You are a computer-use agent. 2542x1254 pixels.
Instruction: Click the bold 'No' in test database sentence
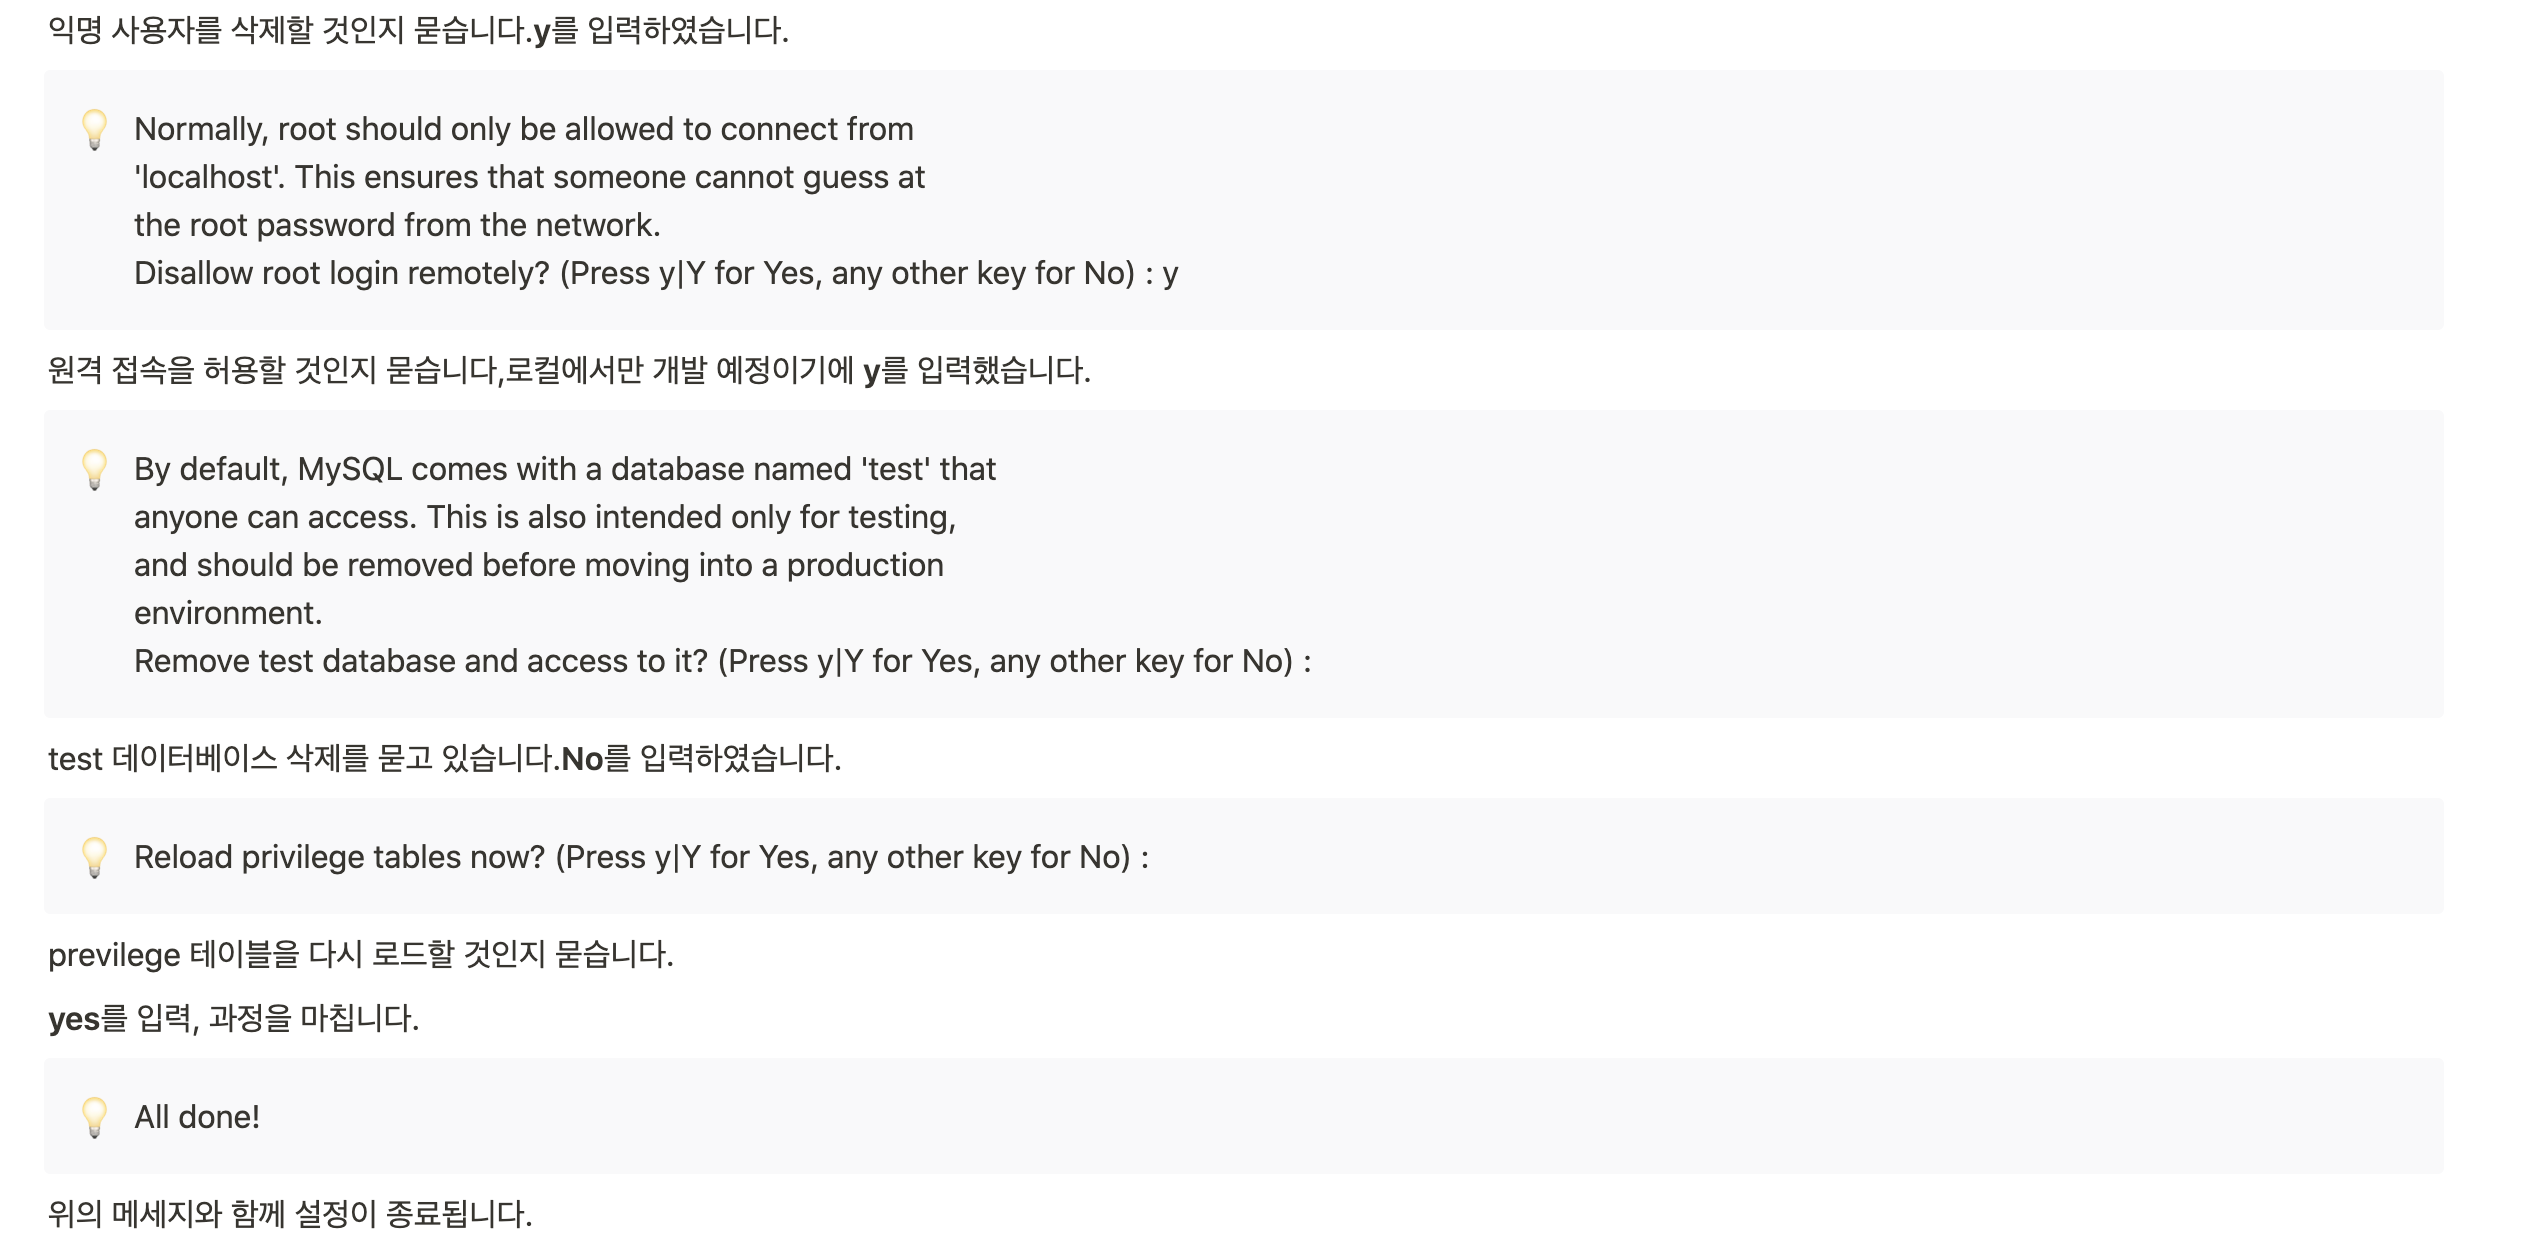point(582,759)
